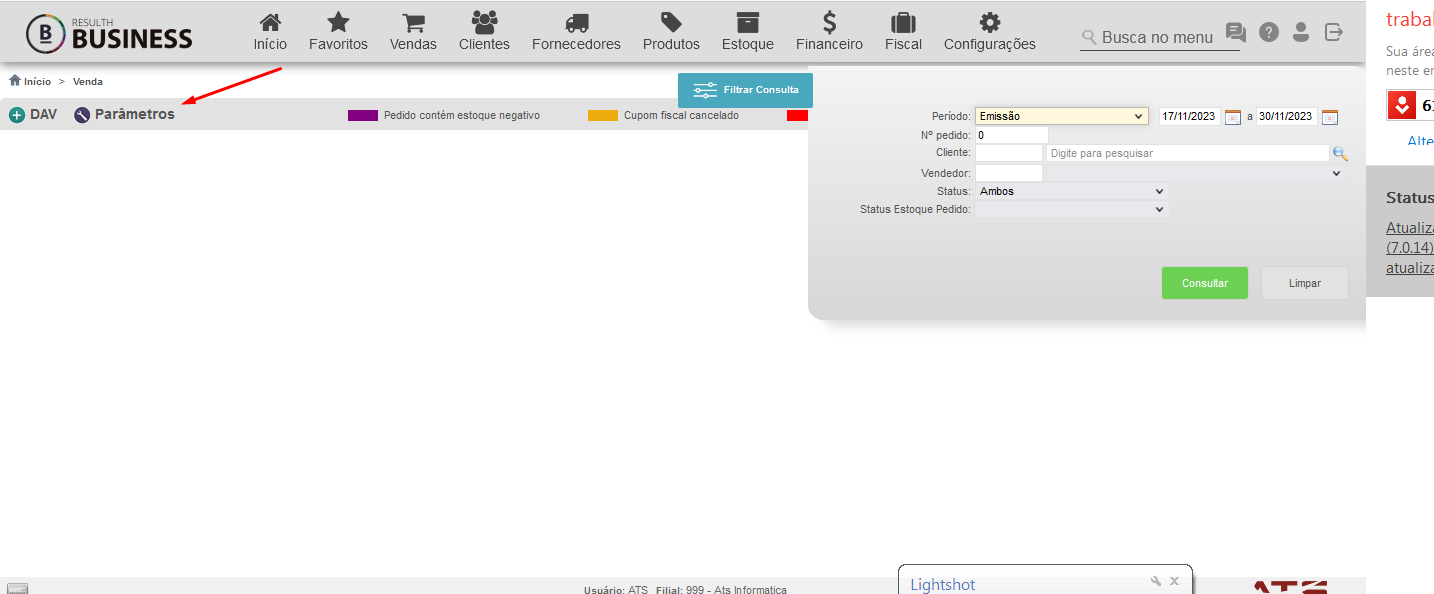Click the purple negative stock legend swatch

pos(363,116)
